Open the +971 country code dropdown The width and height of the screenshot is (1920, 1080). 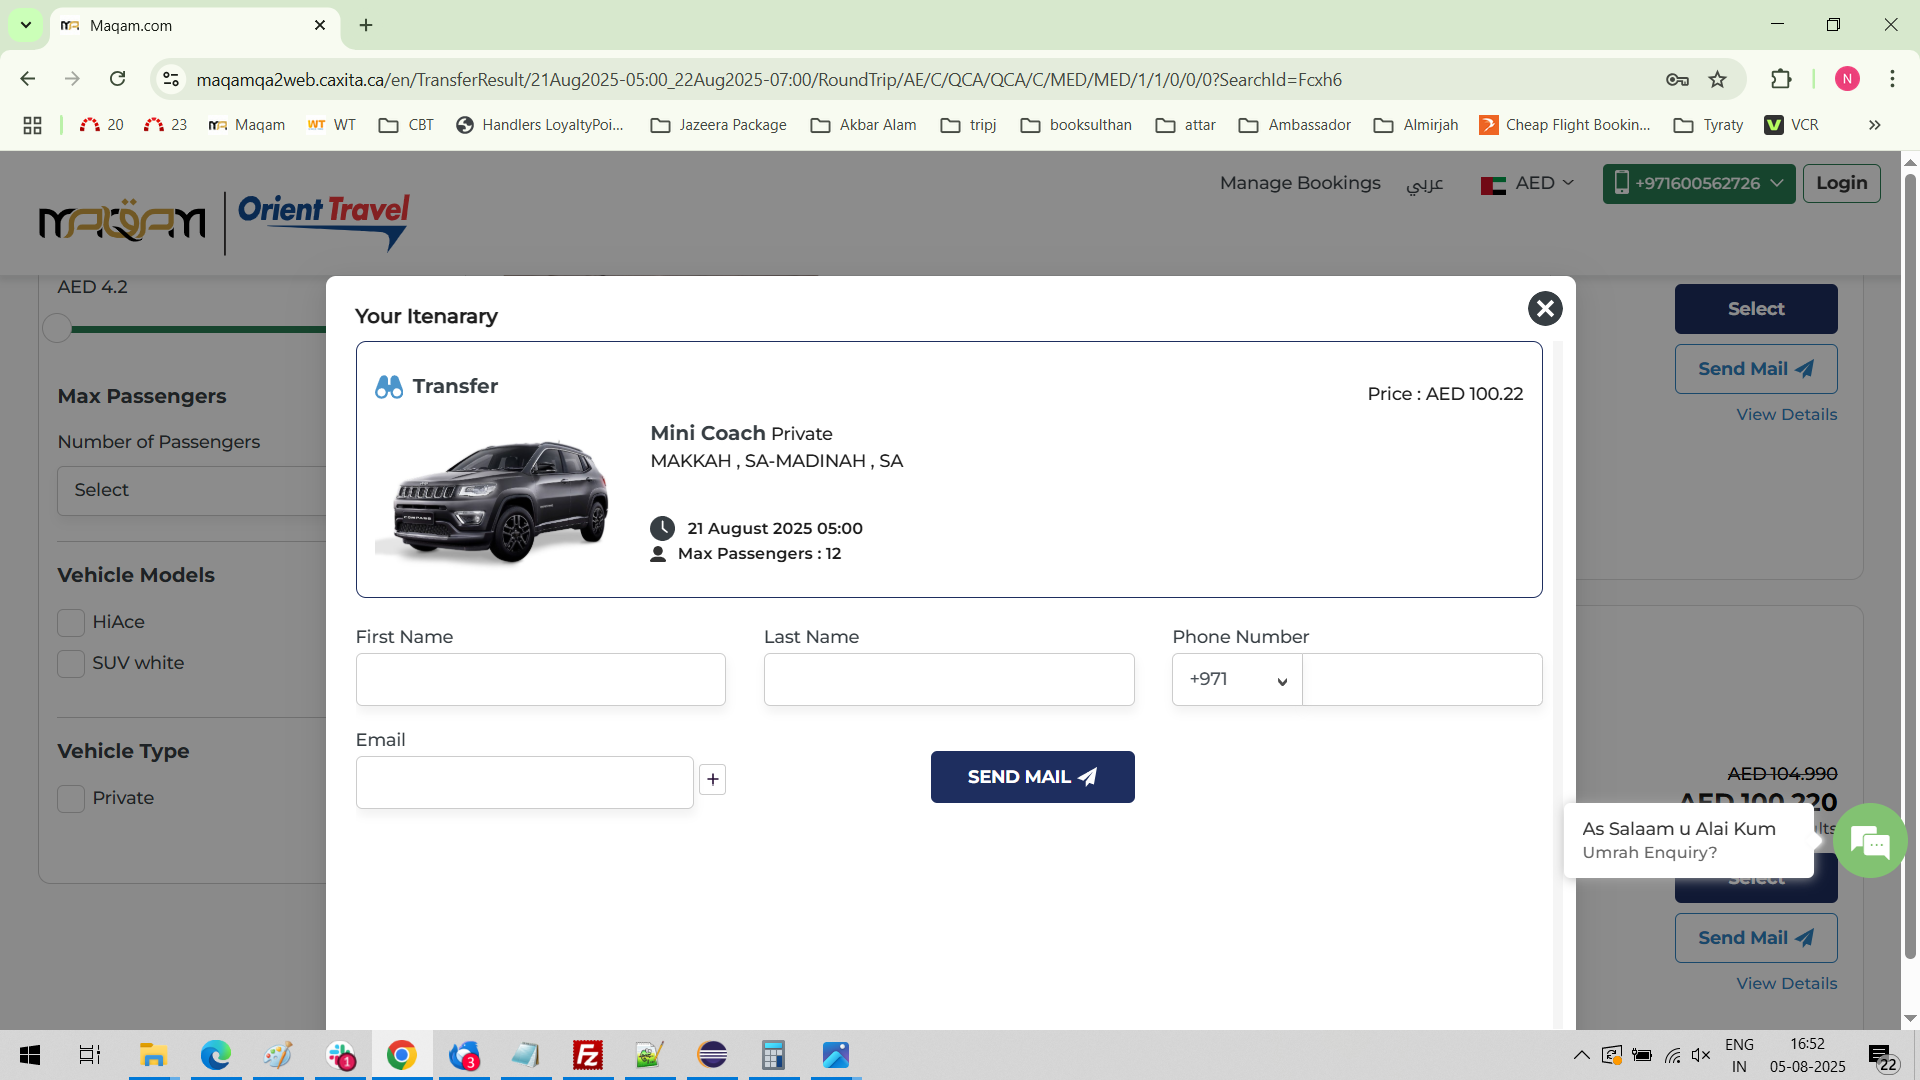pyautogui.click(x=1237, y=680)
